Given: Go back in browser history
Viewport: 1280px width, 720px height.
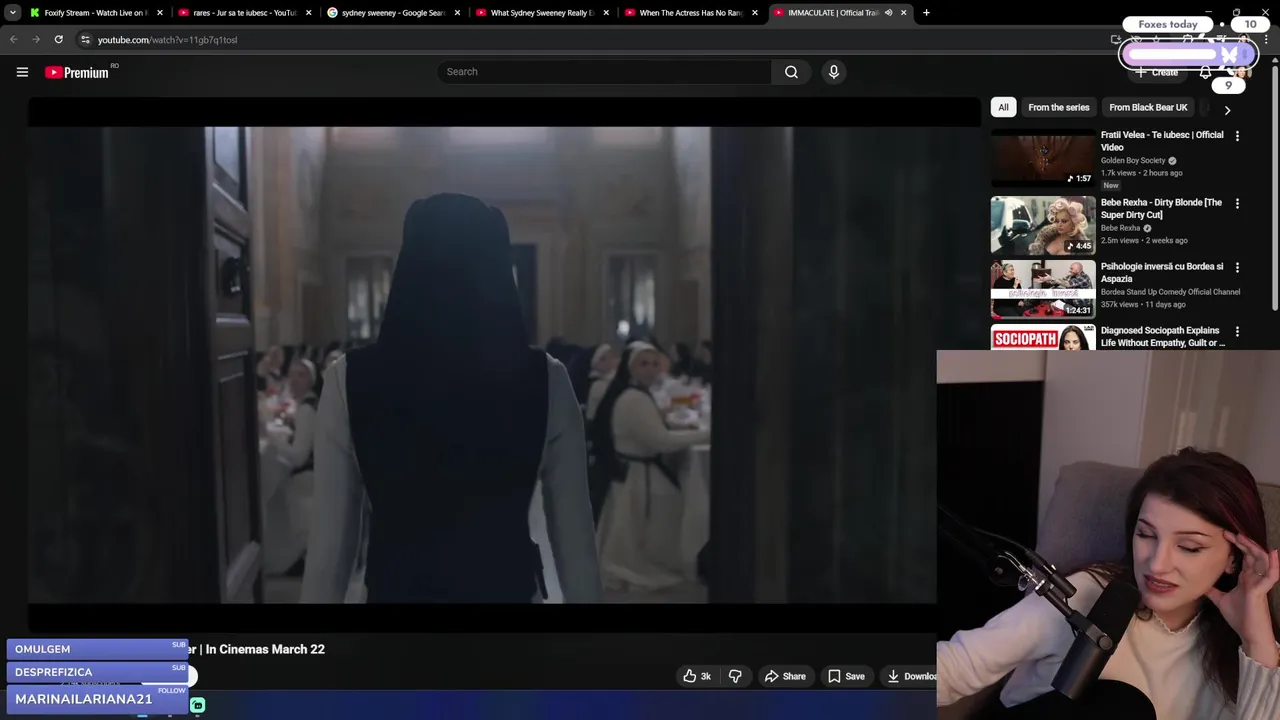Looking at the screenshot, I should point(13,39).
